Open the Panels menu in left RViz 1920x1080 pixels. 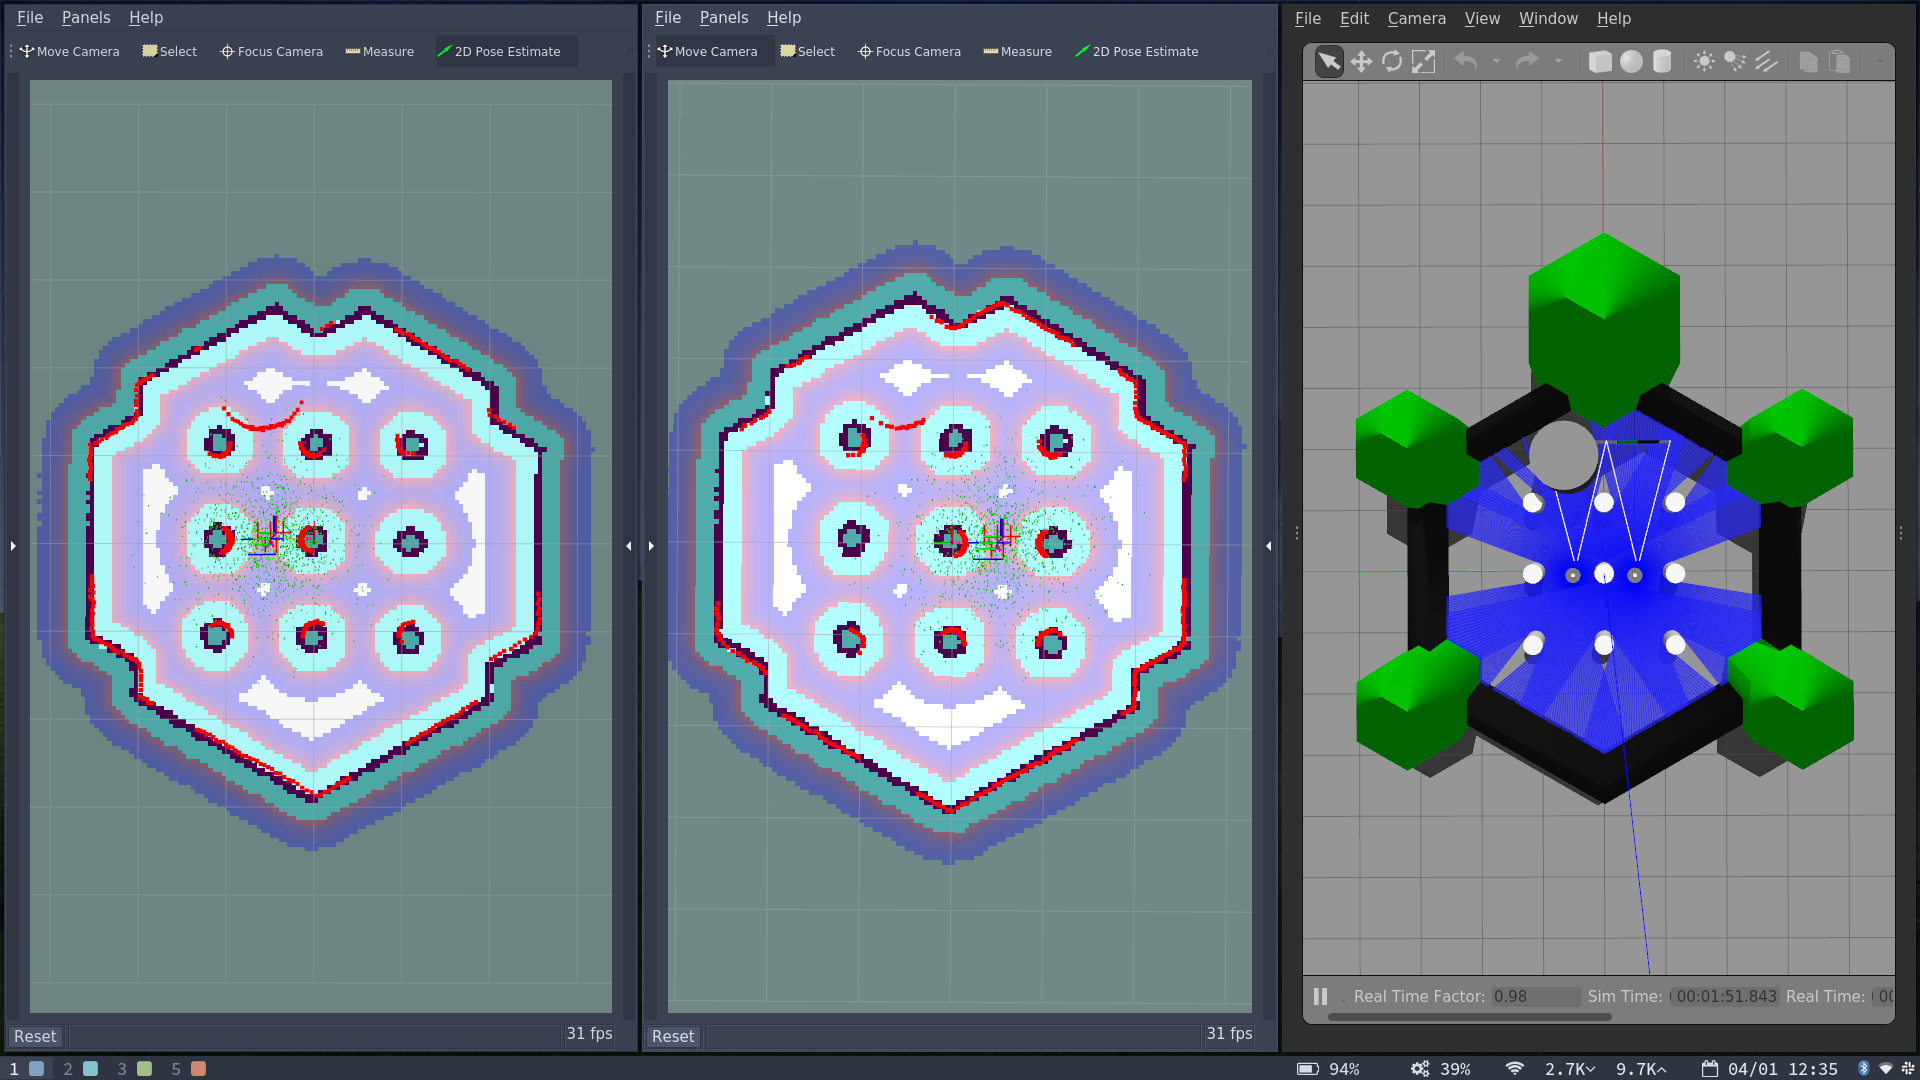pos(86,17)
